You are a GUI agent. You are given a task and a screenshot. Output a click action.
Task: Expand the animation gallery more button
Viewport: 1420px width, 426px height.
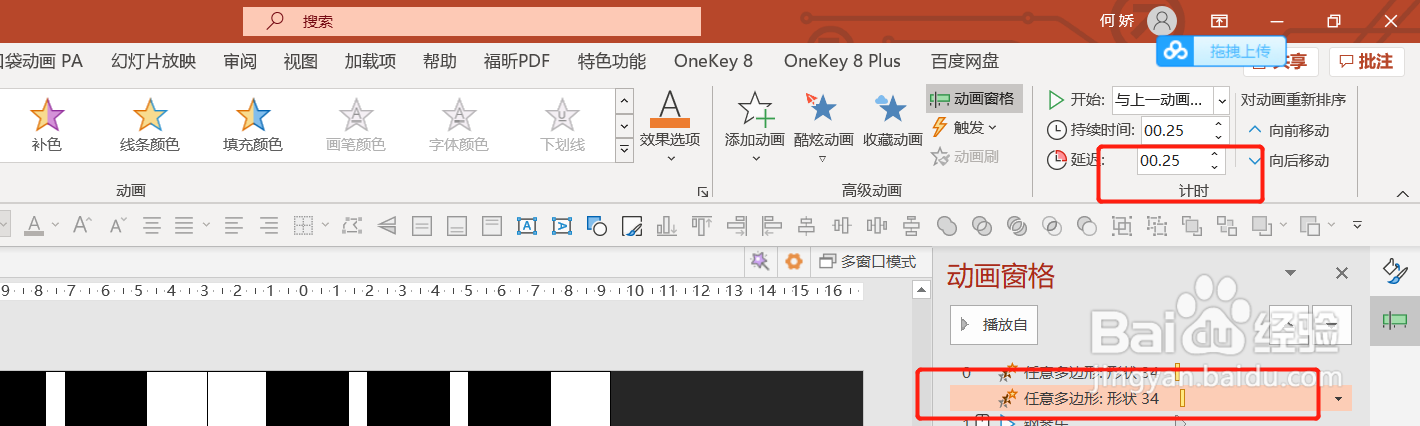pyautogui.click(x=625, y=150)
